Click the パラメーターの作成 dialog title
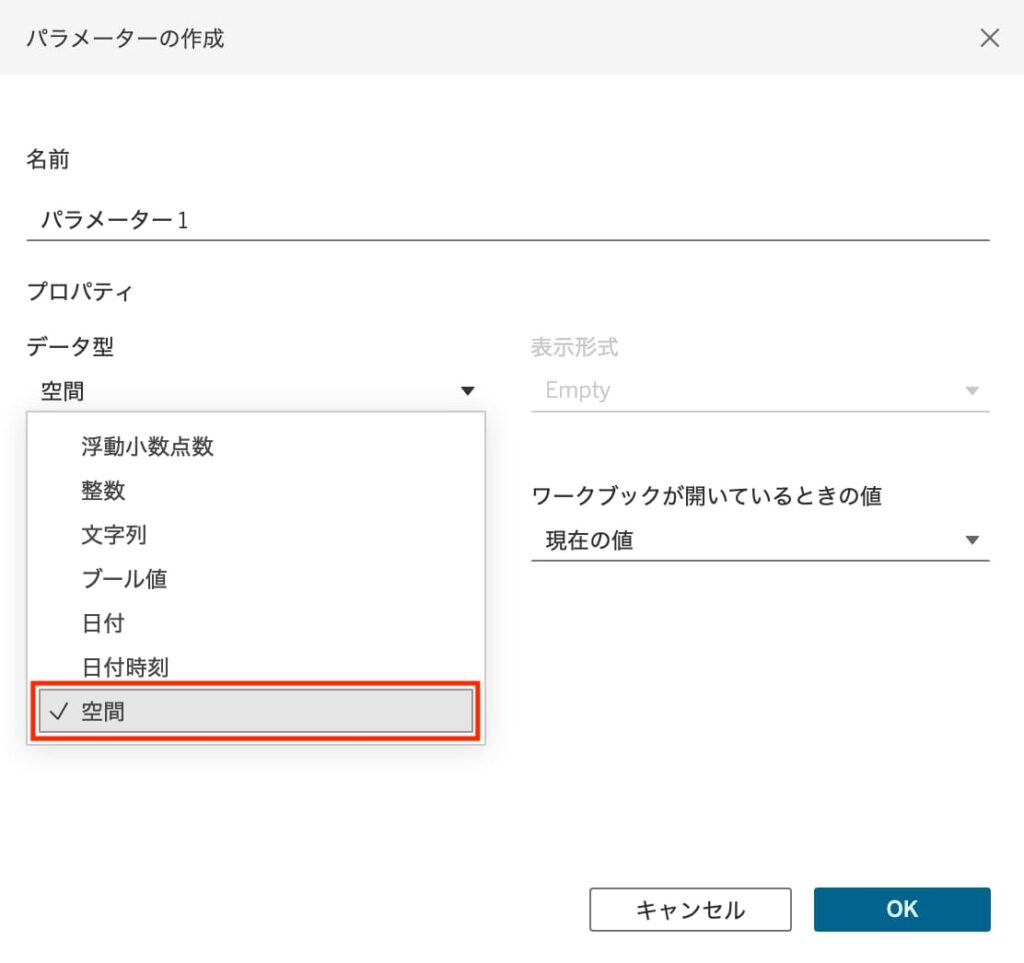Image resolution: width=1024 pixels, height=963 pixels. click(x=125, y=39)
